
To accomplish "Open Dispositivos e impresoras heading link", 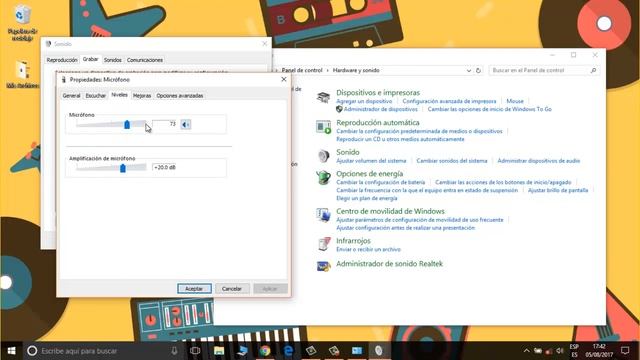I will 378,93.
